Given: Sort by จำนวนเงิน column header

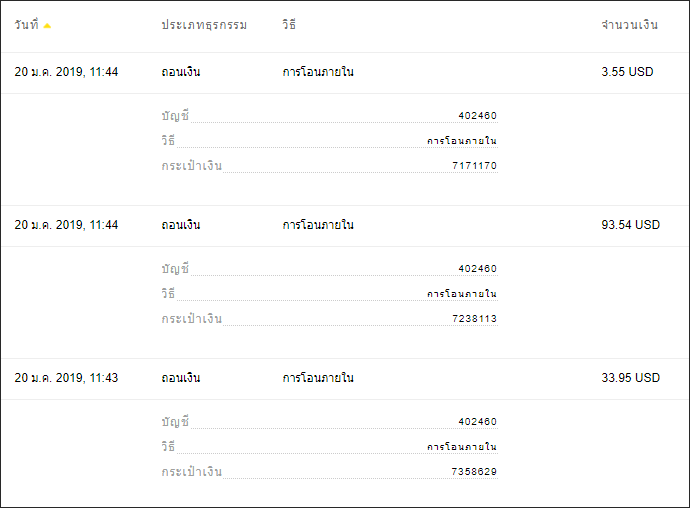Looking at the screenshot, I should point(629,25).
